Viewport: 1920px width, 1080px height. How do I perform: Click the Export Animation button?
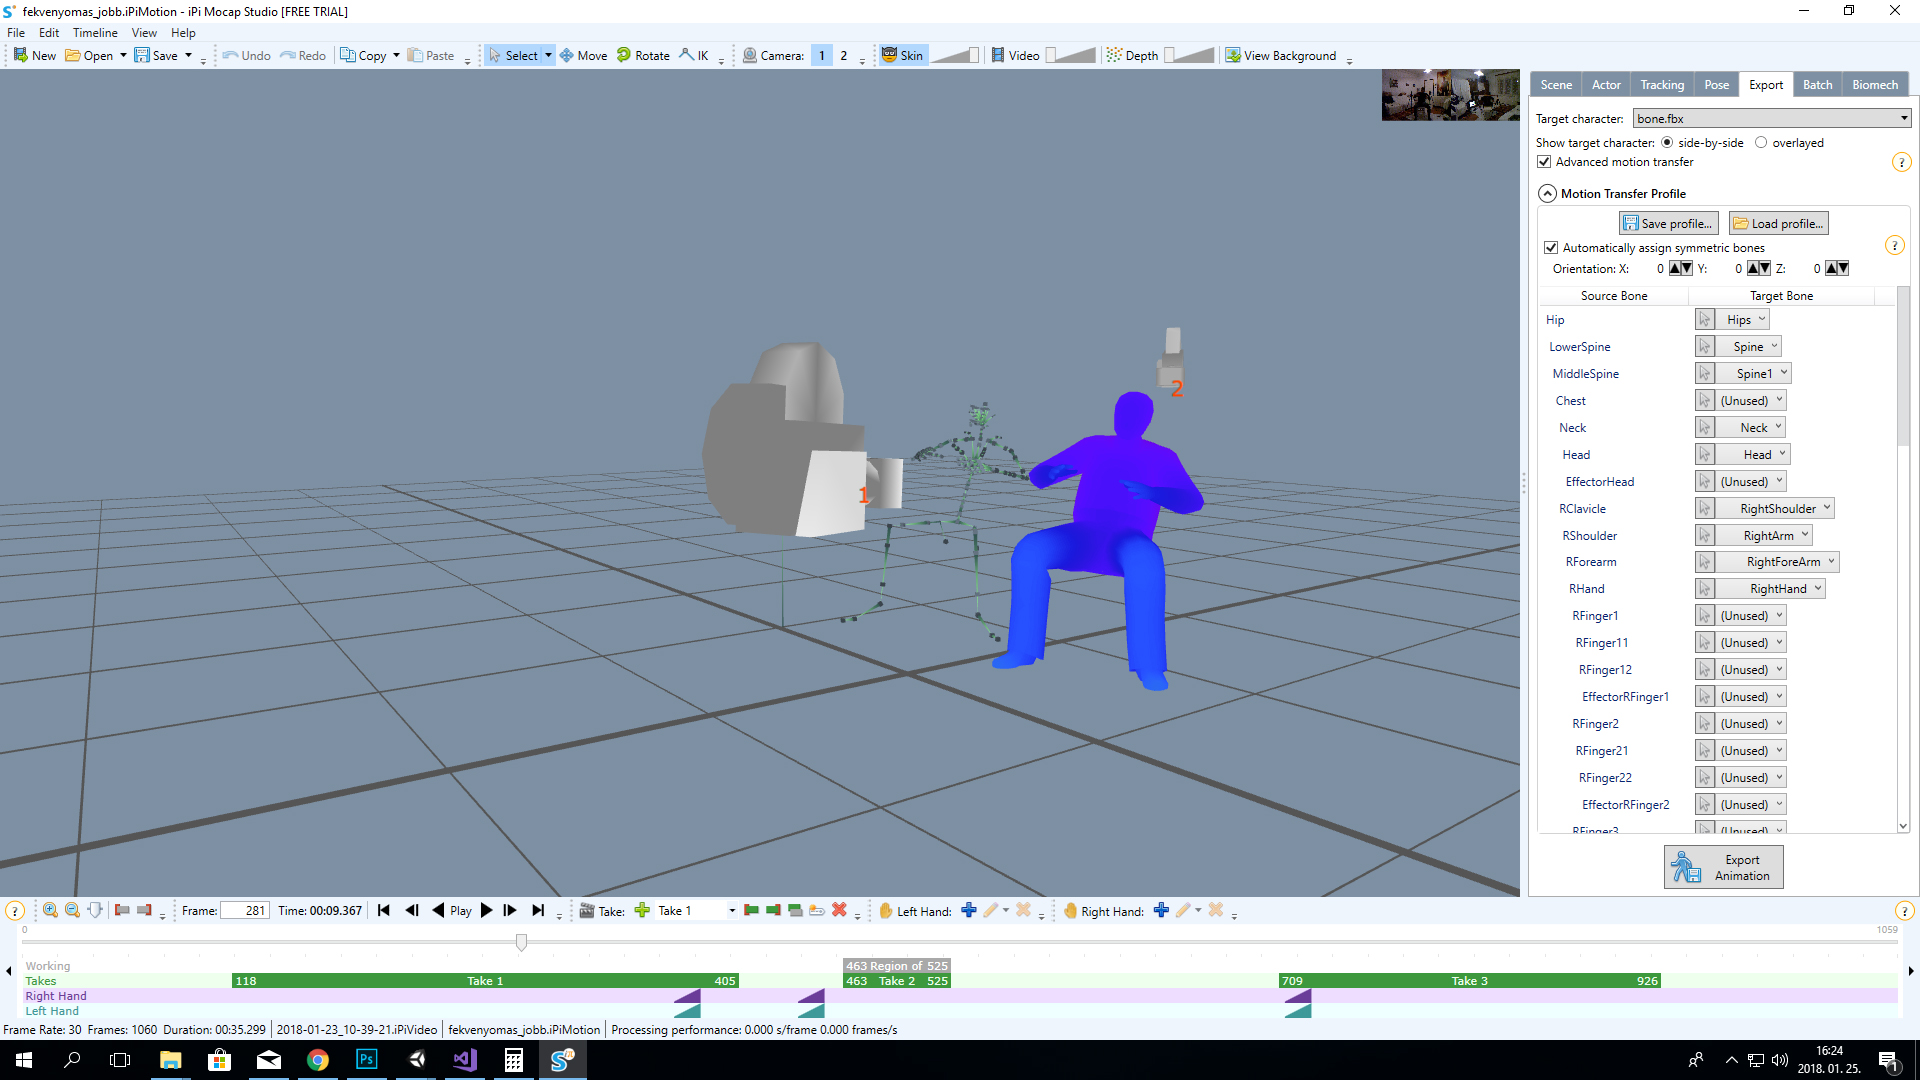[1723, 867]
